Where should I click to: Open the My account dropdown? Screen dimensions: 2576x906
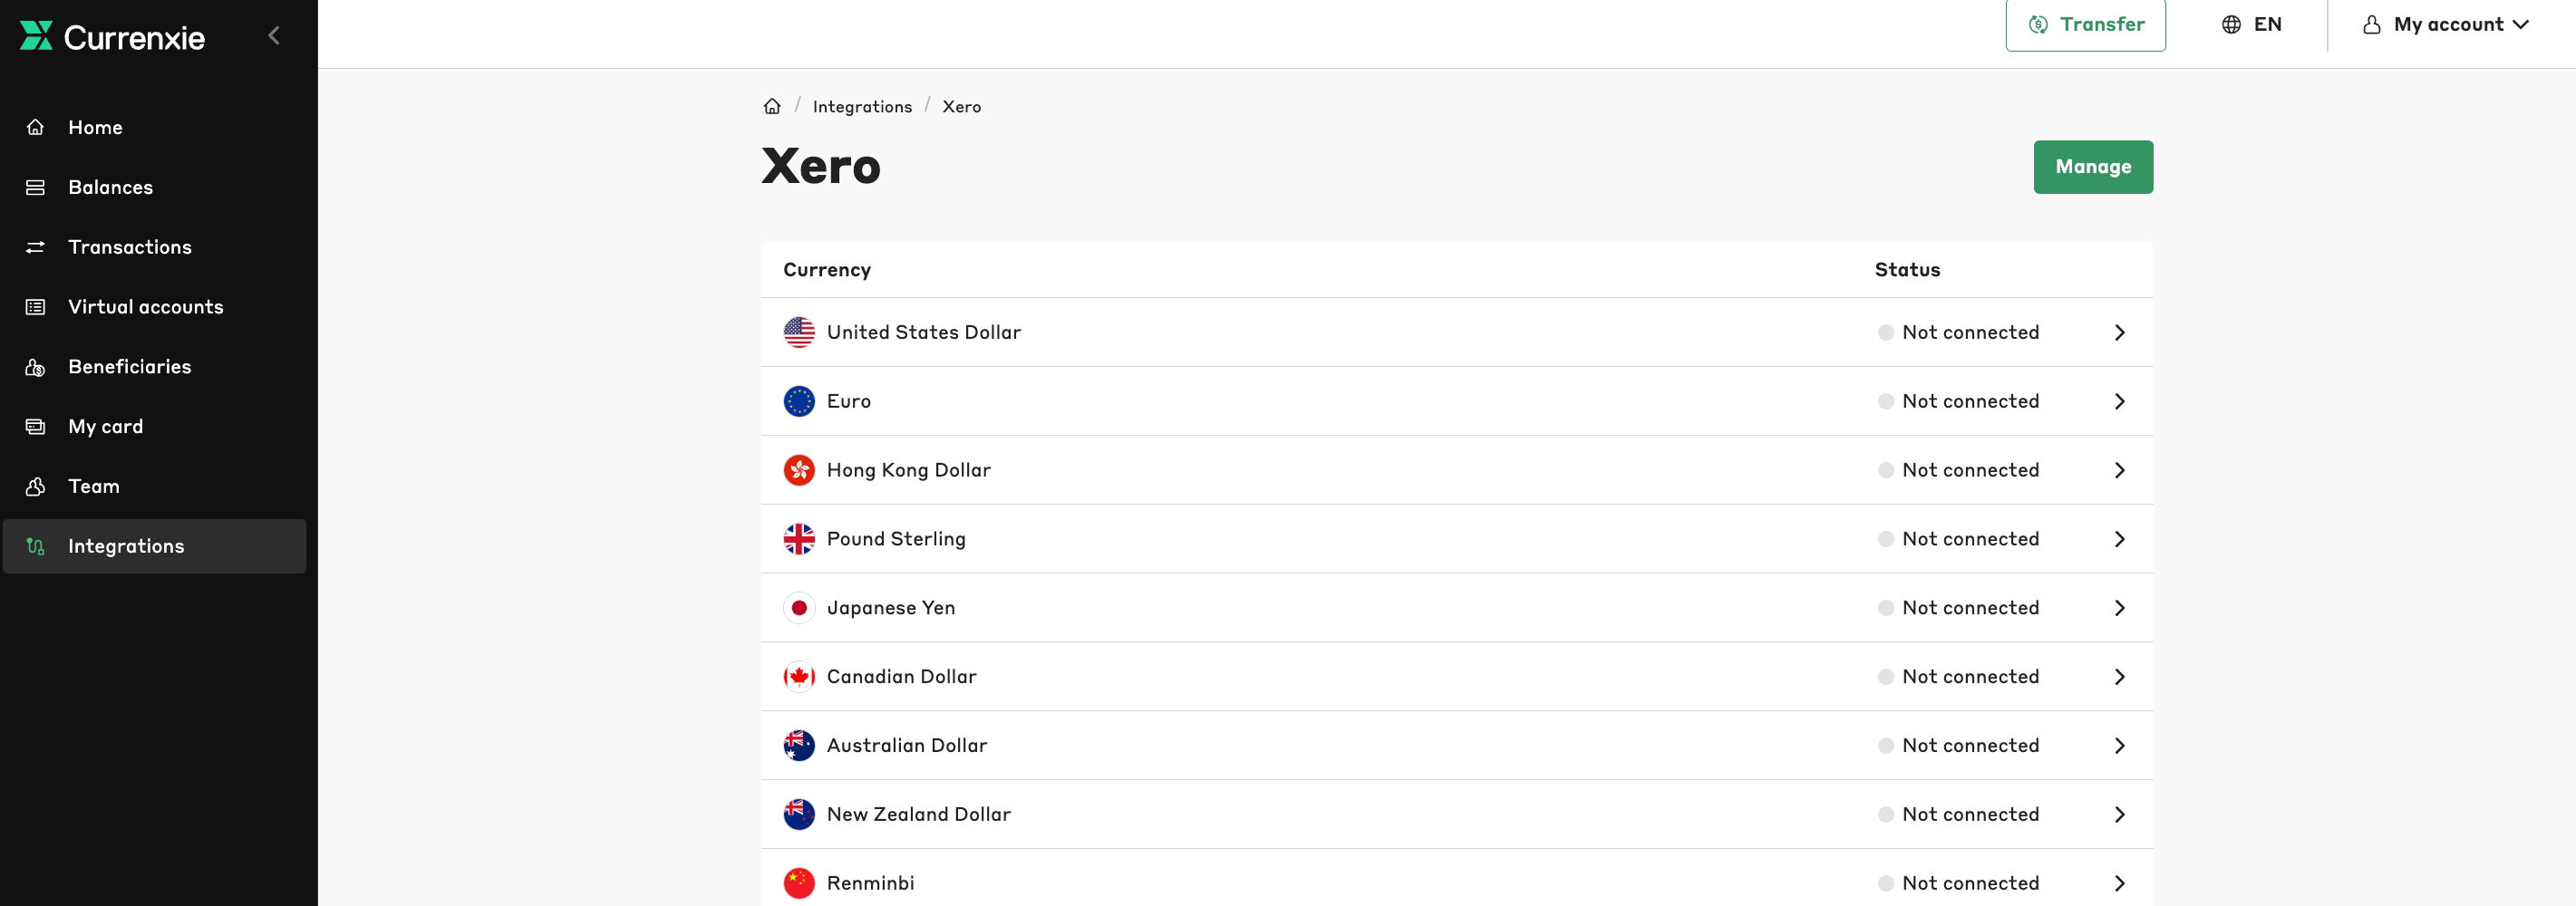pyautogui.click(x=2445, y=24)
